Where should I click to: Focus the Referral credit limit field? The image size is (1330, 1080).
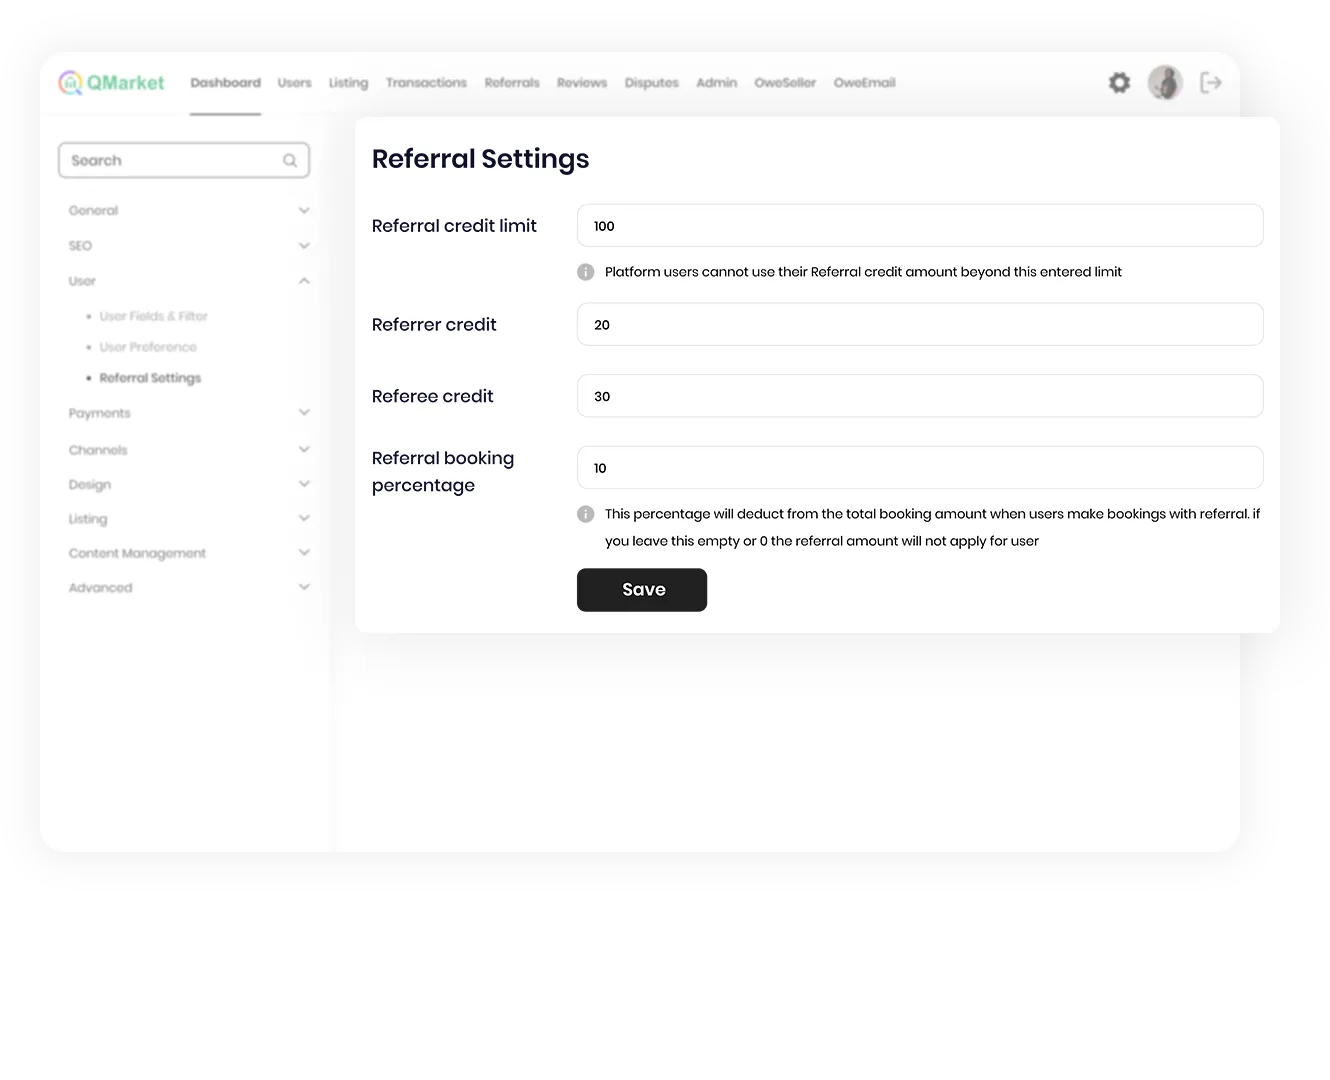tap(919, 226)
